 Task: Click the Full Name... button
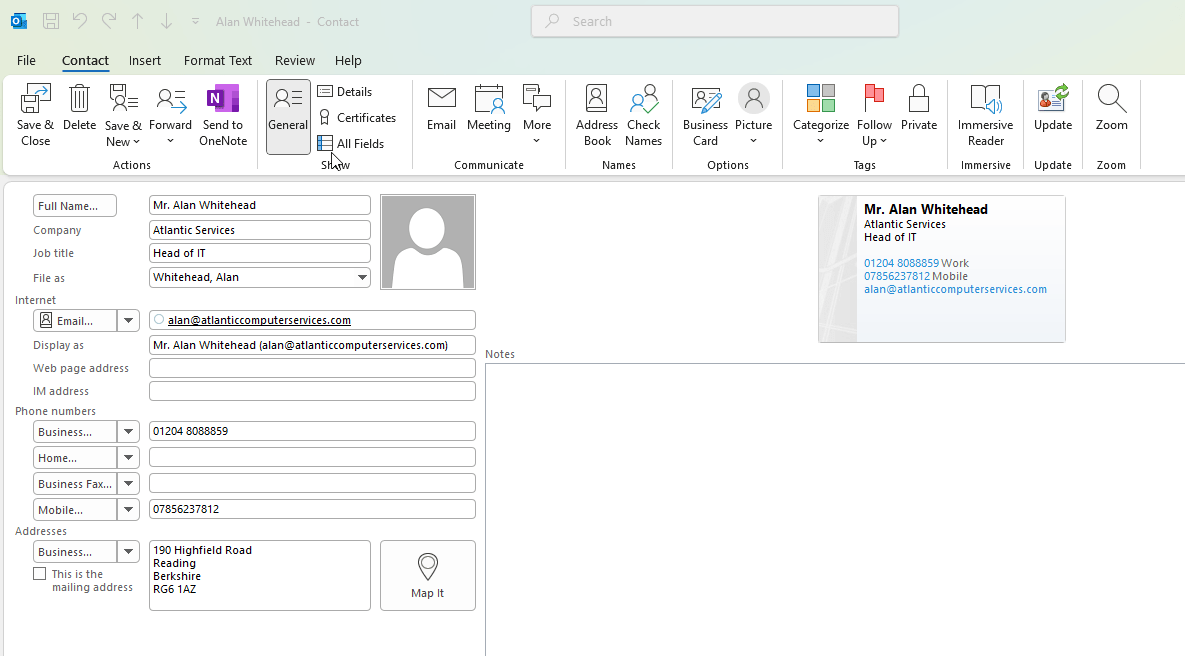coord(75,206)
